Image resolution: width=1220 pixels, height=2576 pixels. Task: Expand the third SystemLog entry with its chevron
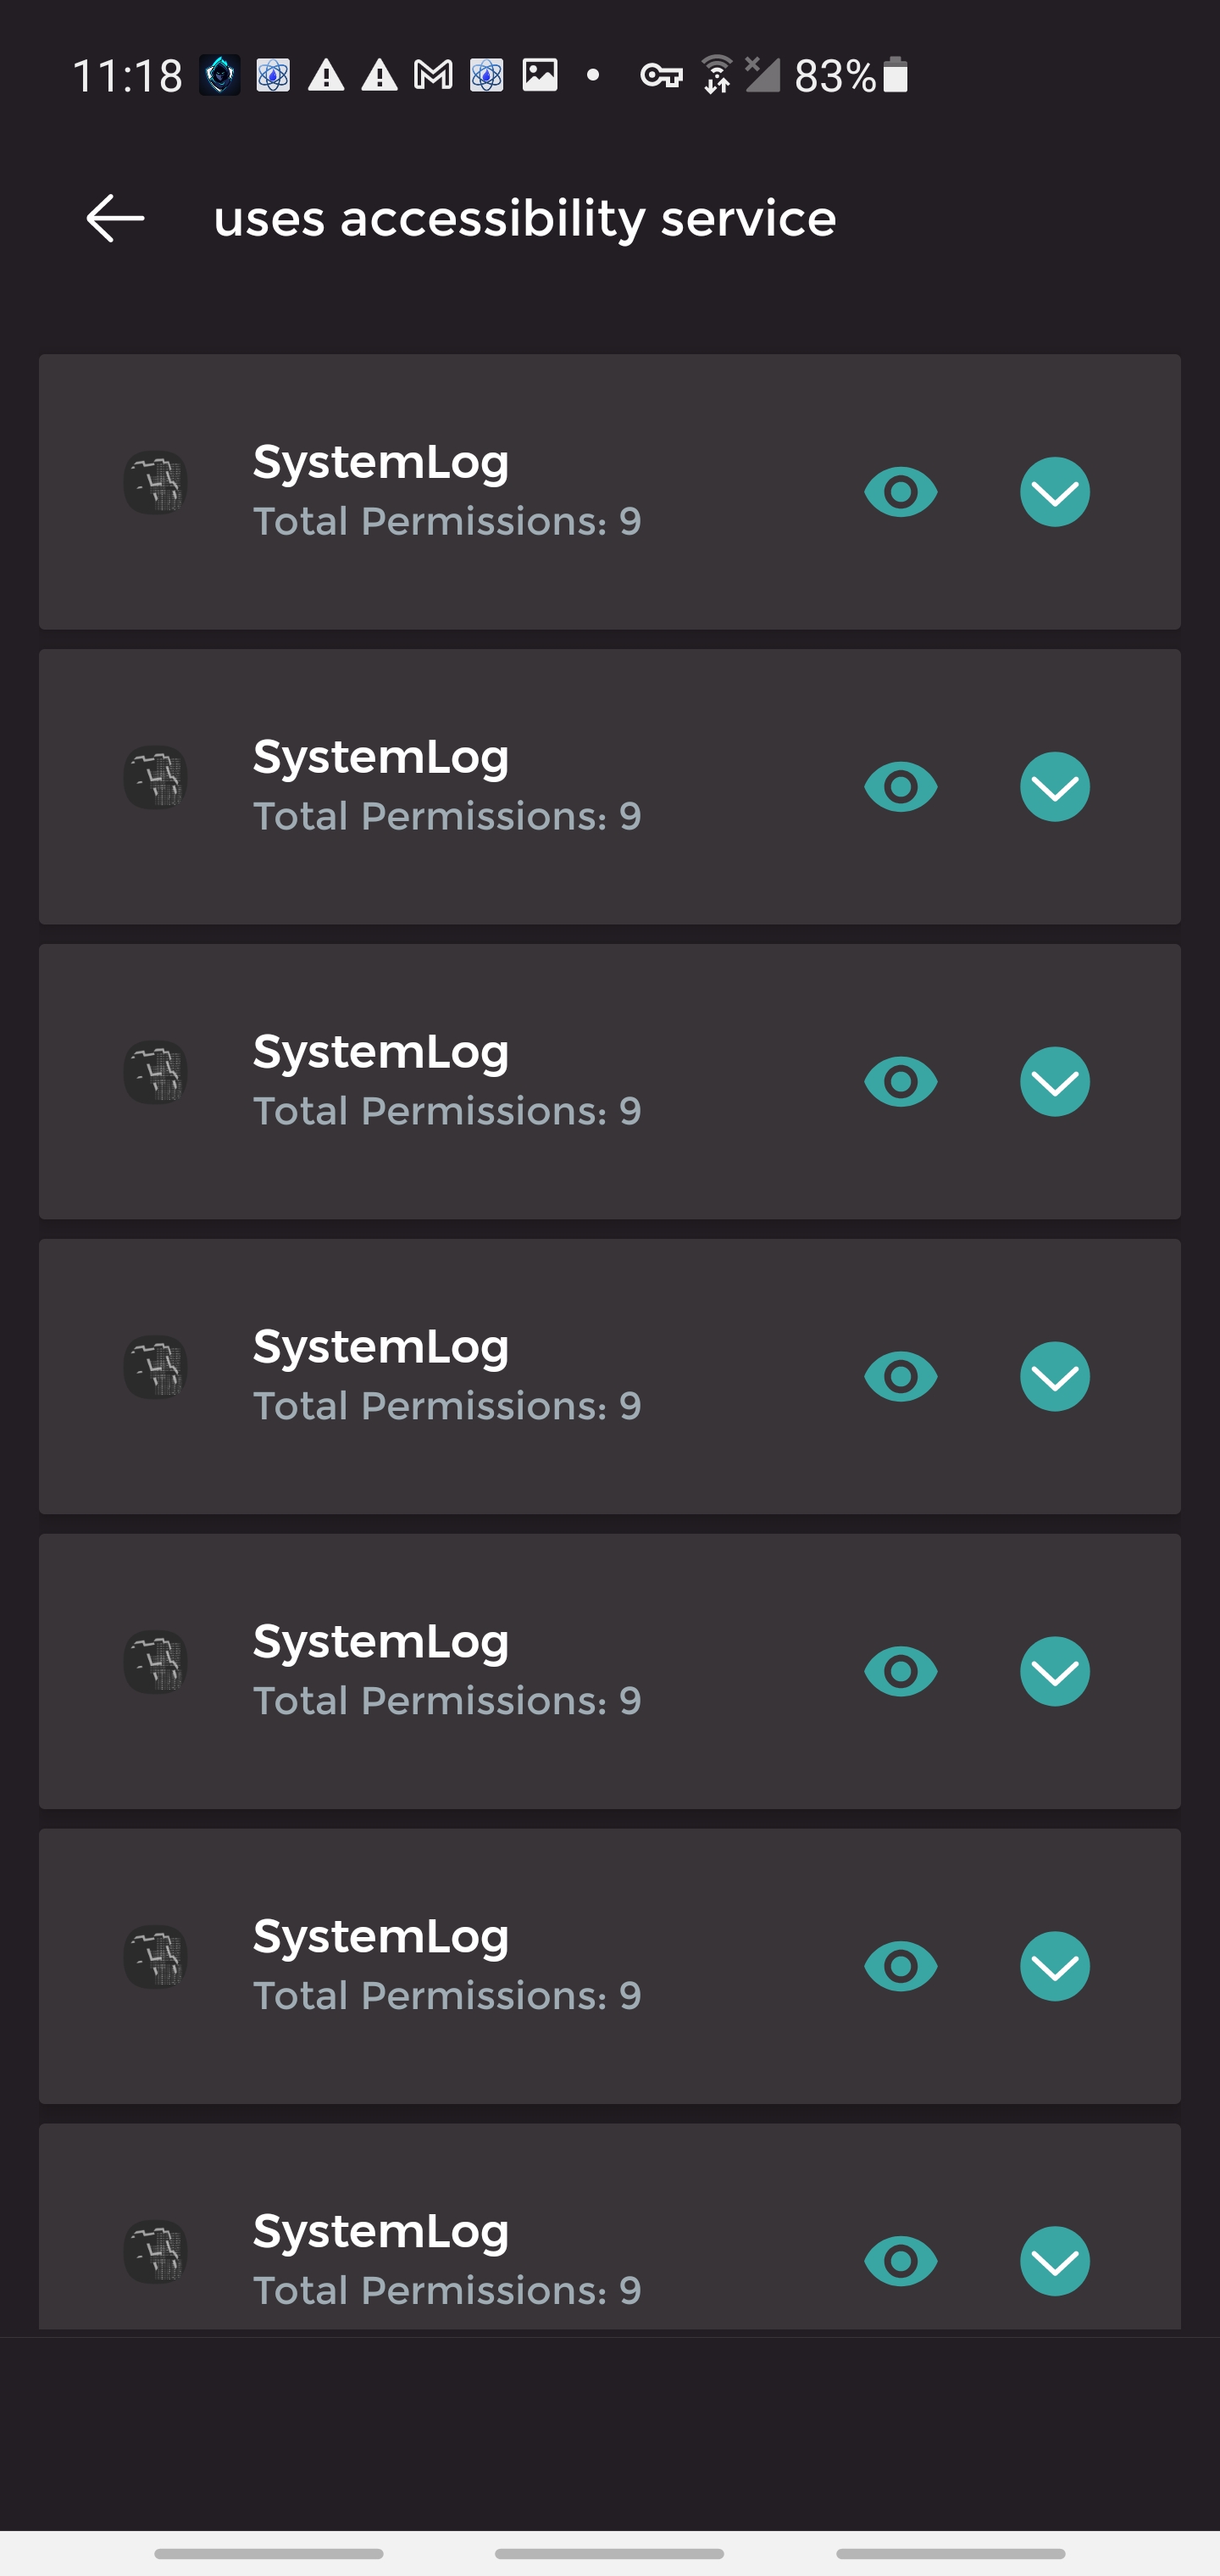pyautogui.click(x=1055, y=1082)
